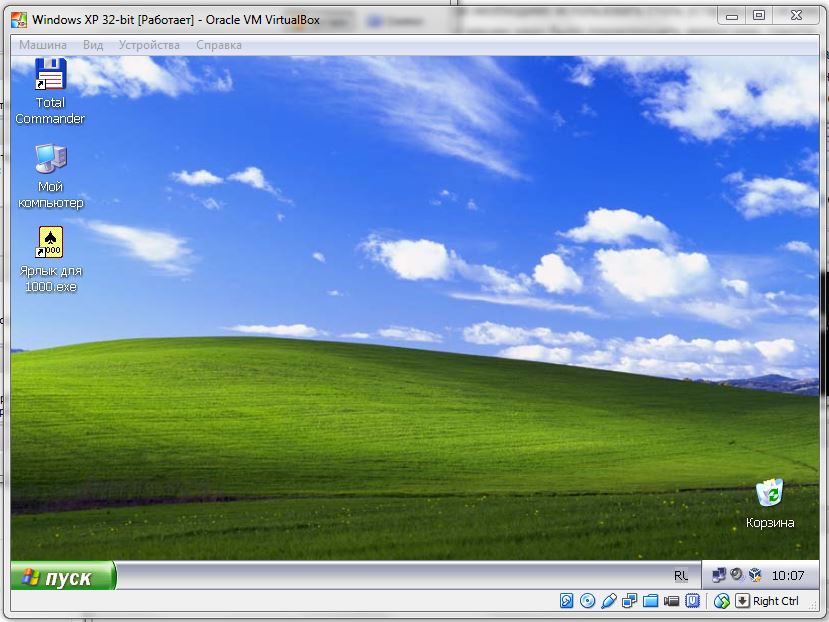
Task: Select the Ярлык для 1000.exe shortcut
Action: coord(51,260)
